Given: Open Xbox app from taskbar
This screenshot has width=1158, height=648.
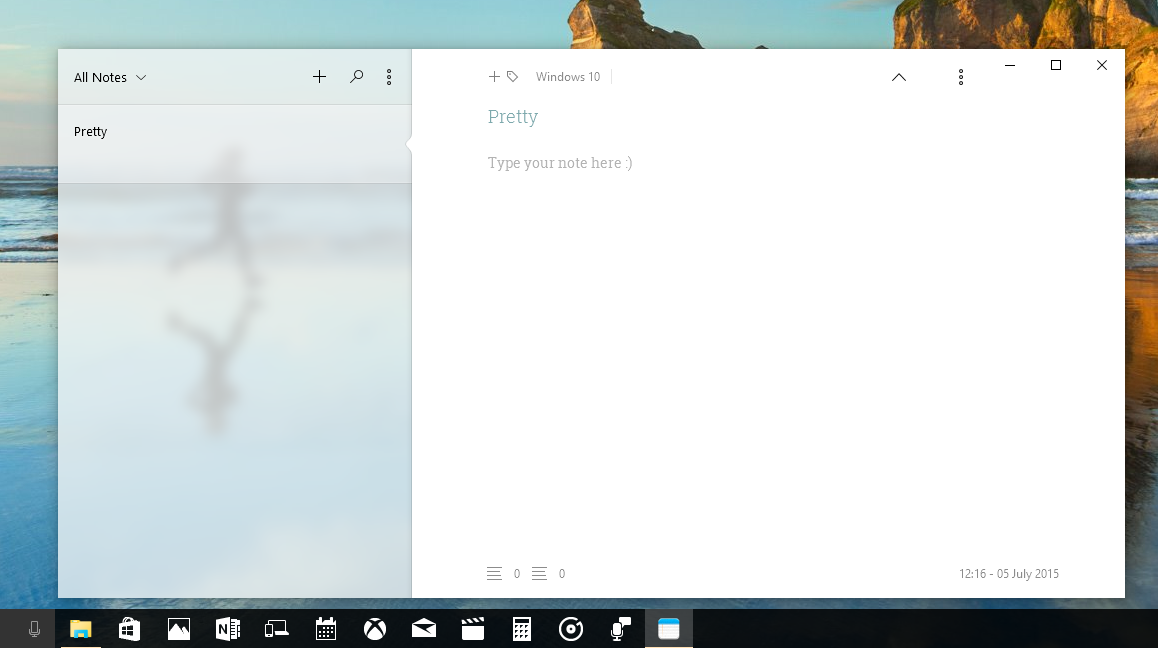Looking at the screenshot, I should (374, 629).
